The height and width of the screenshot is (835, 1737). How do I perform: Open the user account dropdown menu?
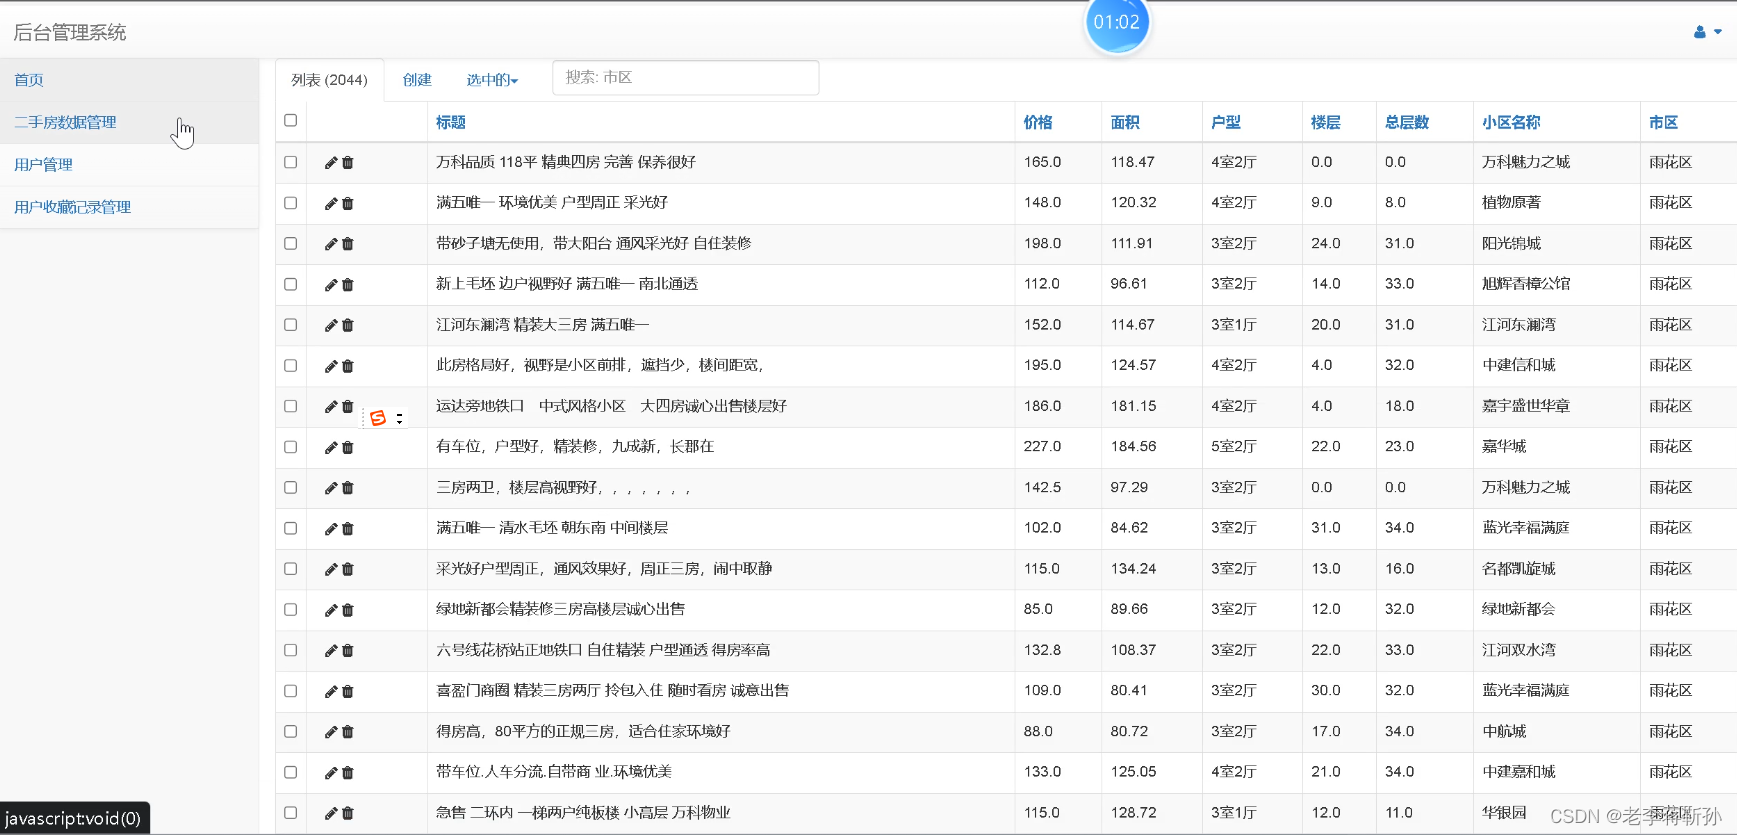(x=1707, y=32)
